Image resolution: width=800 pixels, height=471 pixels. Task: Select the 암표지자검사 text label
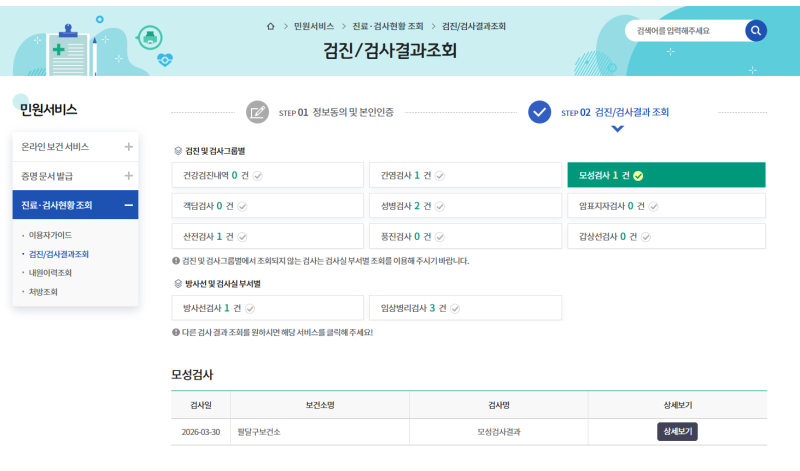coord(602,206)
